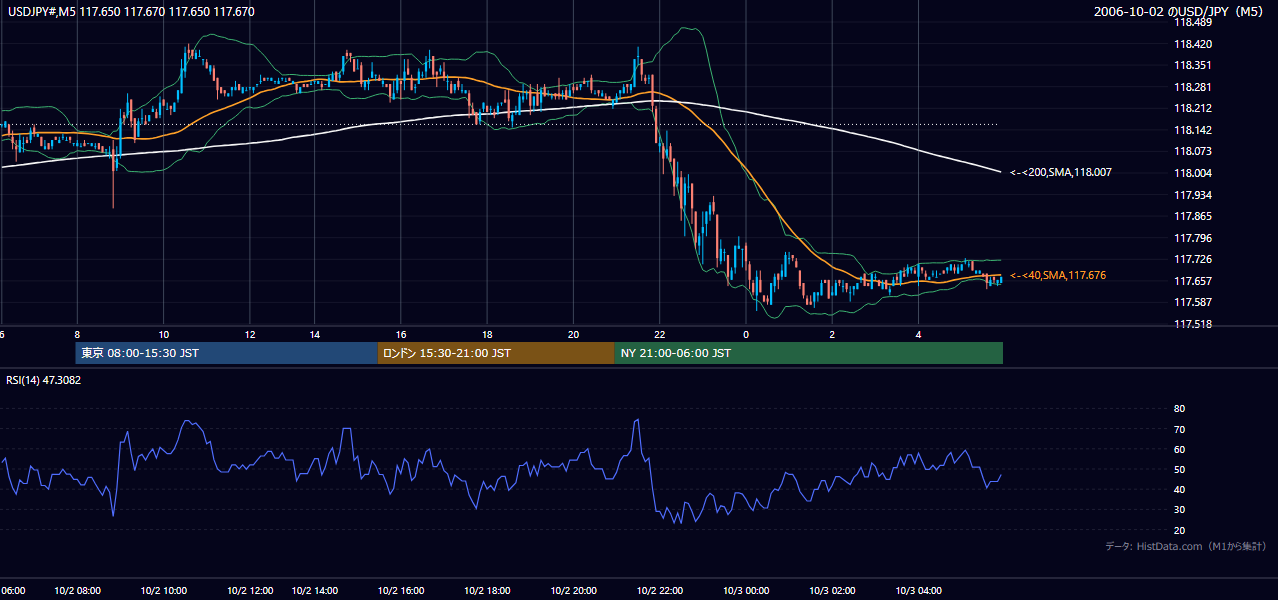Click hour tick '22' under the price chart
The height and width of the screenshot is (600, 1278).
(660, 334)
